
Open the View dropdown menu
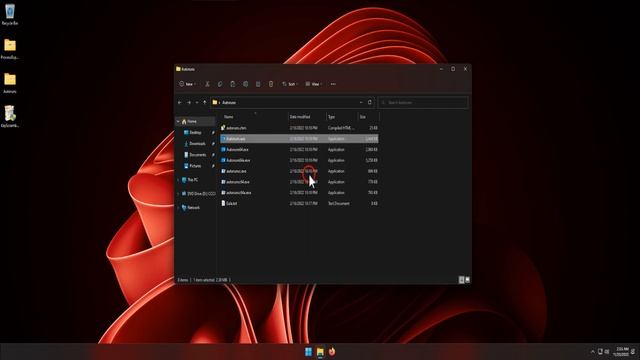click(x=313, y=84)
